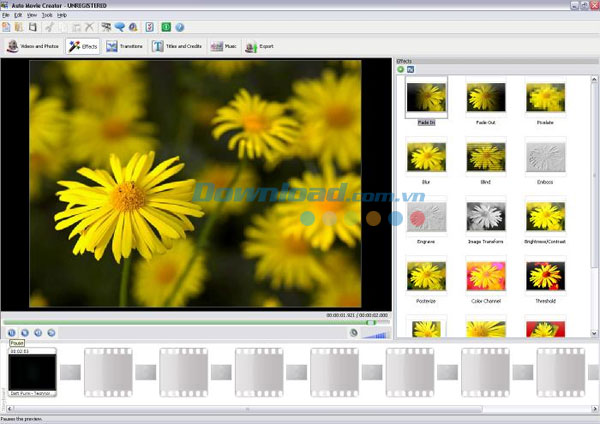Viewport: 600px width, 424px height.
Task: Open the Export tab
Action: point(258,46)
